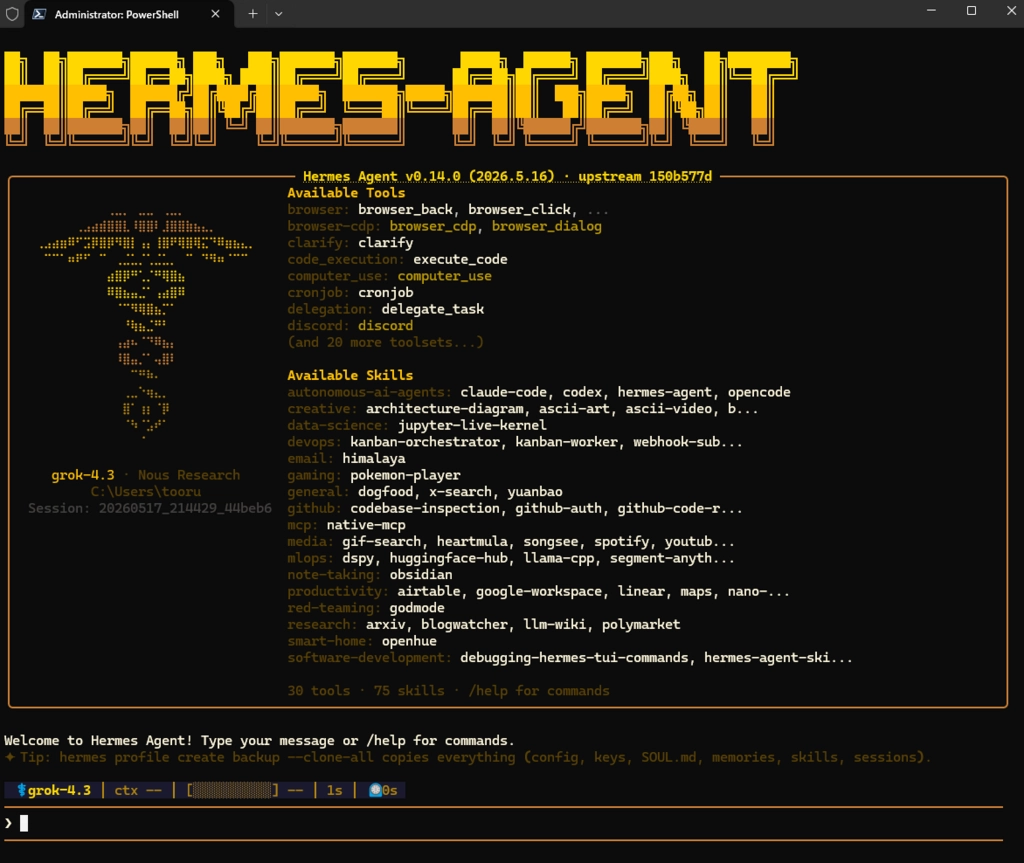Click the Available Tools heading
This screenshot has width=1024, height=863.
[346, 193]
